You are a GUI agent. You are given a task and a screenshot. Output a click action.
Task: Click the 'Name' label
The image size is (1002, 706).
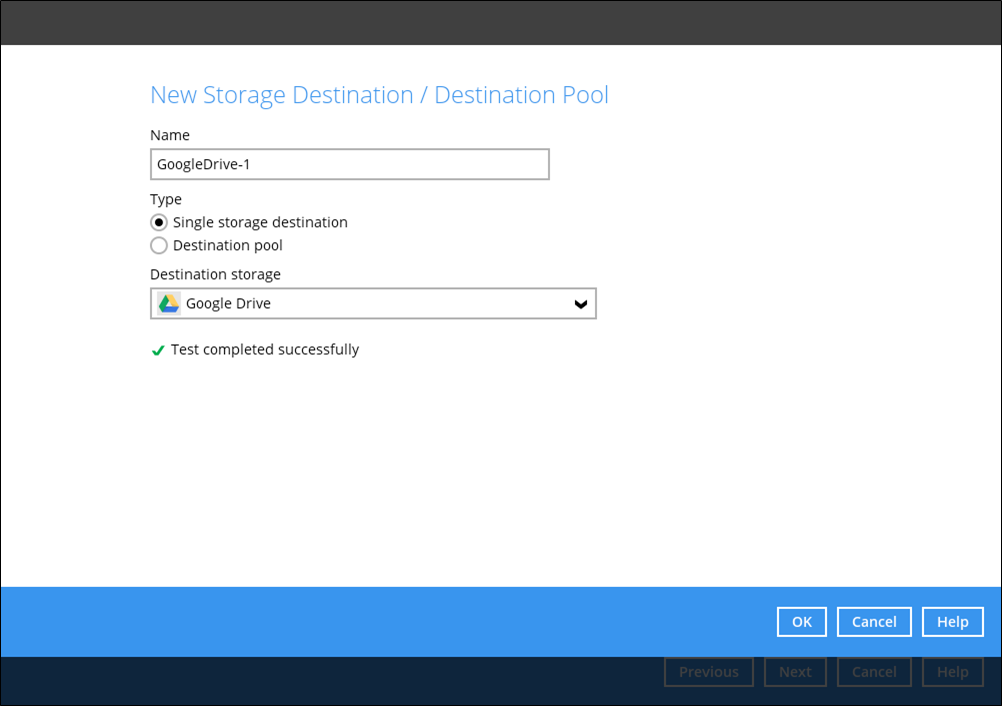170,135
